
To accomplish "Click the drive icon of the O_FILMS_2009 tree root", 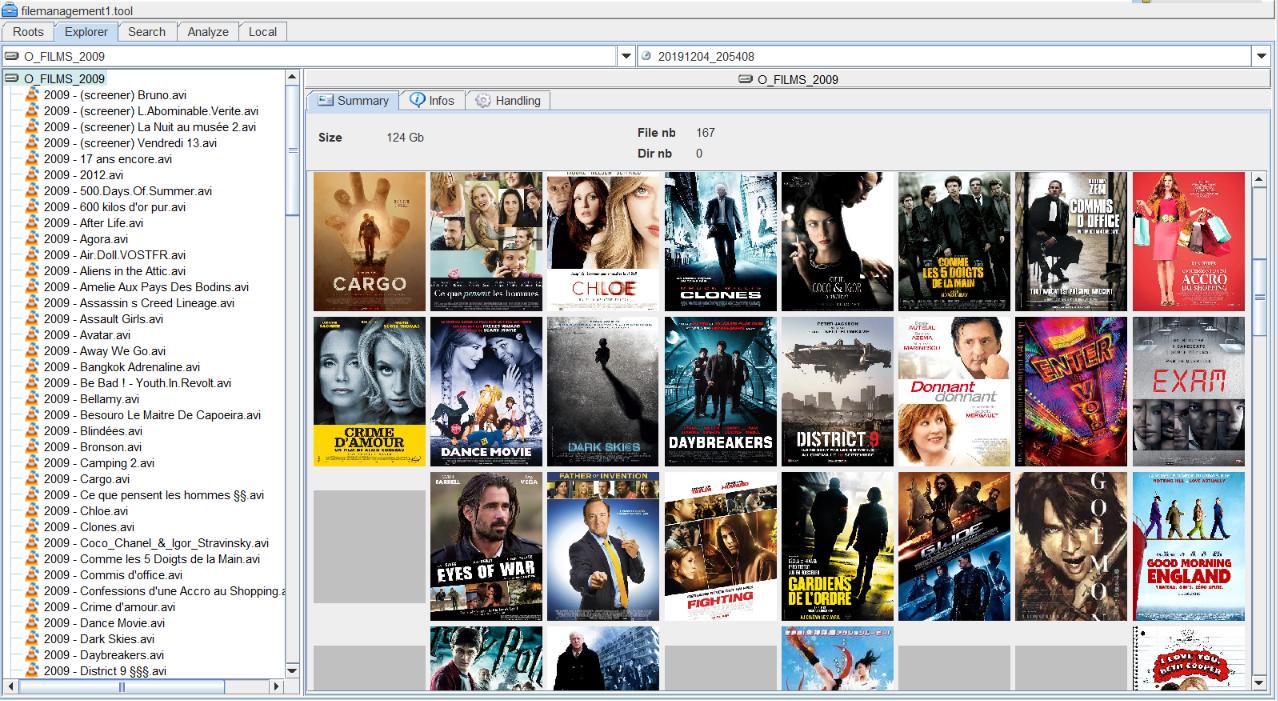I will click(13, 78).
